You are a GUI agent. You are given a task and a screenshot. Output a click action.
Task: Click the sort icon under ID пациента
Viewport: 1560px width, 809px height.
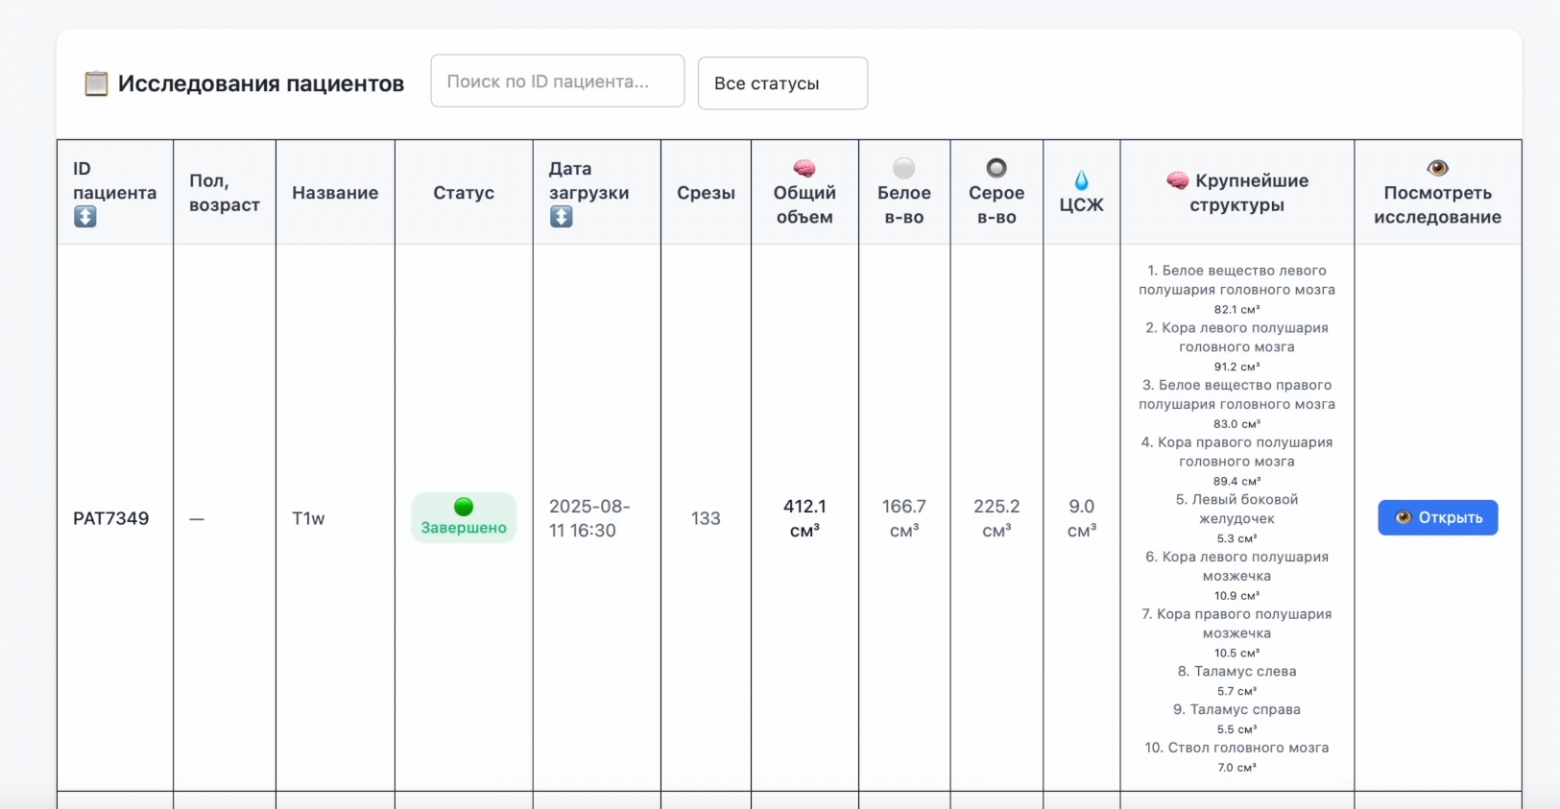85,217
